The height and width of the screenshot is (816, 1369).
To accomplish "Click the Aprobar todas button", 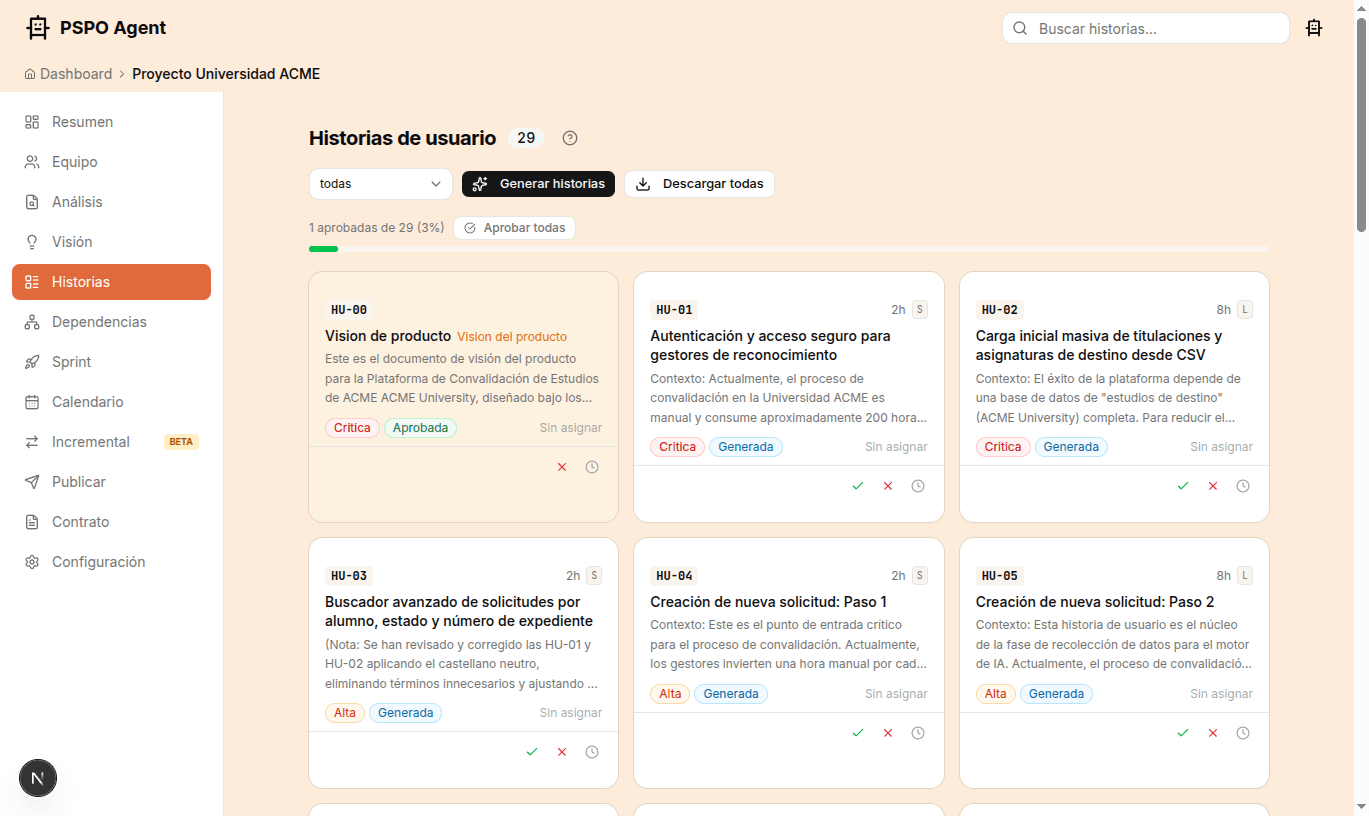I will (x=514, y=227).
